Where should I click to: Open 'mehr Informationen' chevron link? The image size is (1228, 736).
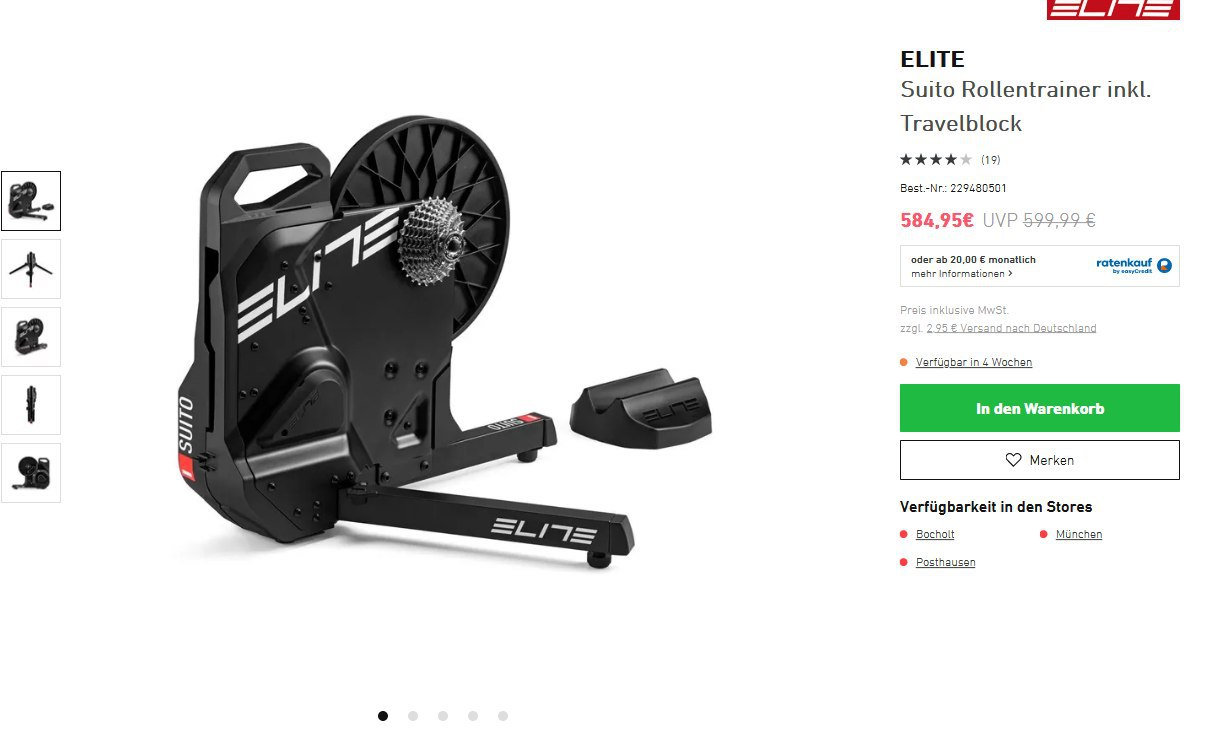coord(962,274)
